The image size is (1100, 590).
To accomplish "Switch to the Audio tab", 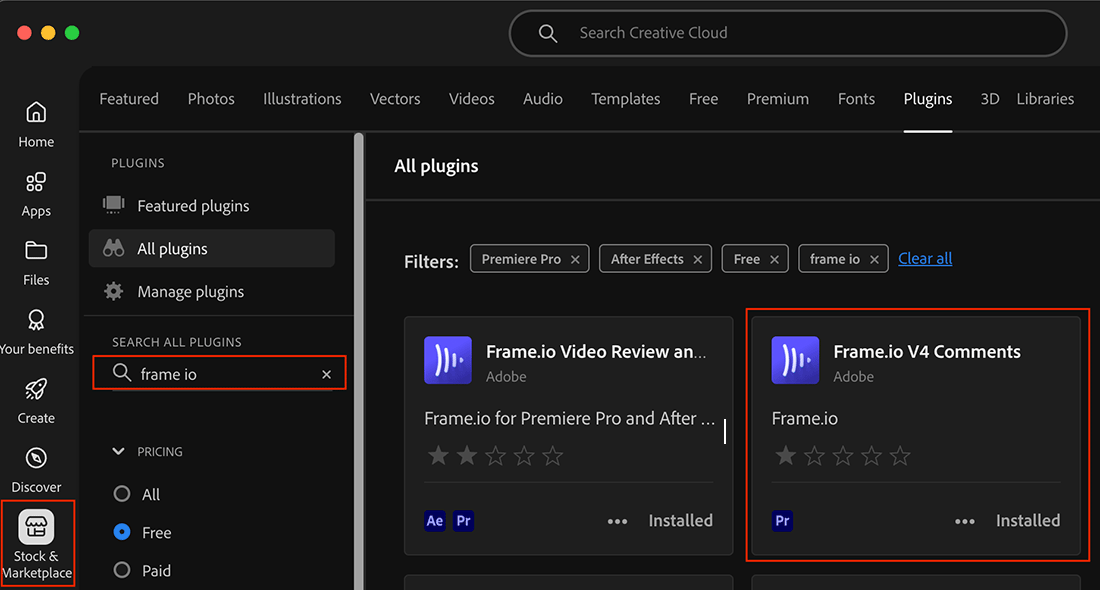I will coord(543,99).
